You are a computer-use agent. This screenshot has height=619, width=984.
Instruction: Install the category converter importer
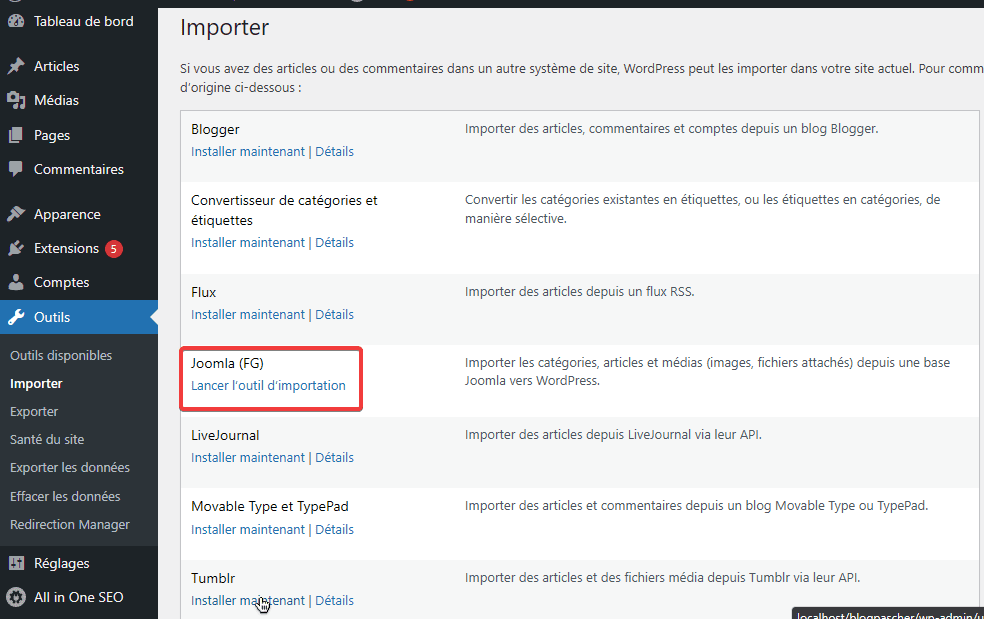point(248,242)
